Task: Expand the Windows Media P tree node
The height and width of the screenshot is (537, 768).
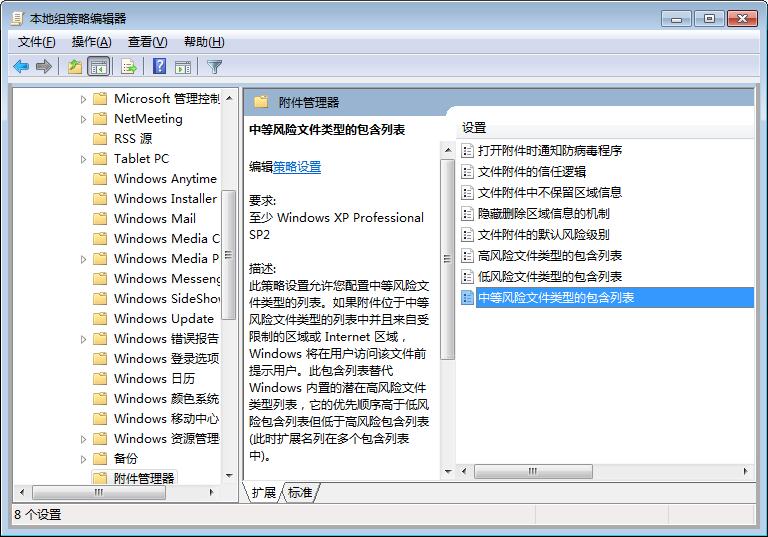Action: click(83, 259)
